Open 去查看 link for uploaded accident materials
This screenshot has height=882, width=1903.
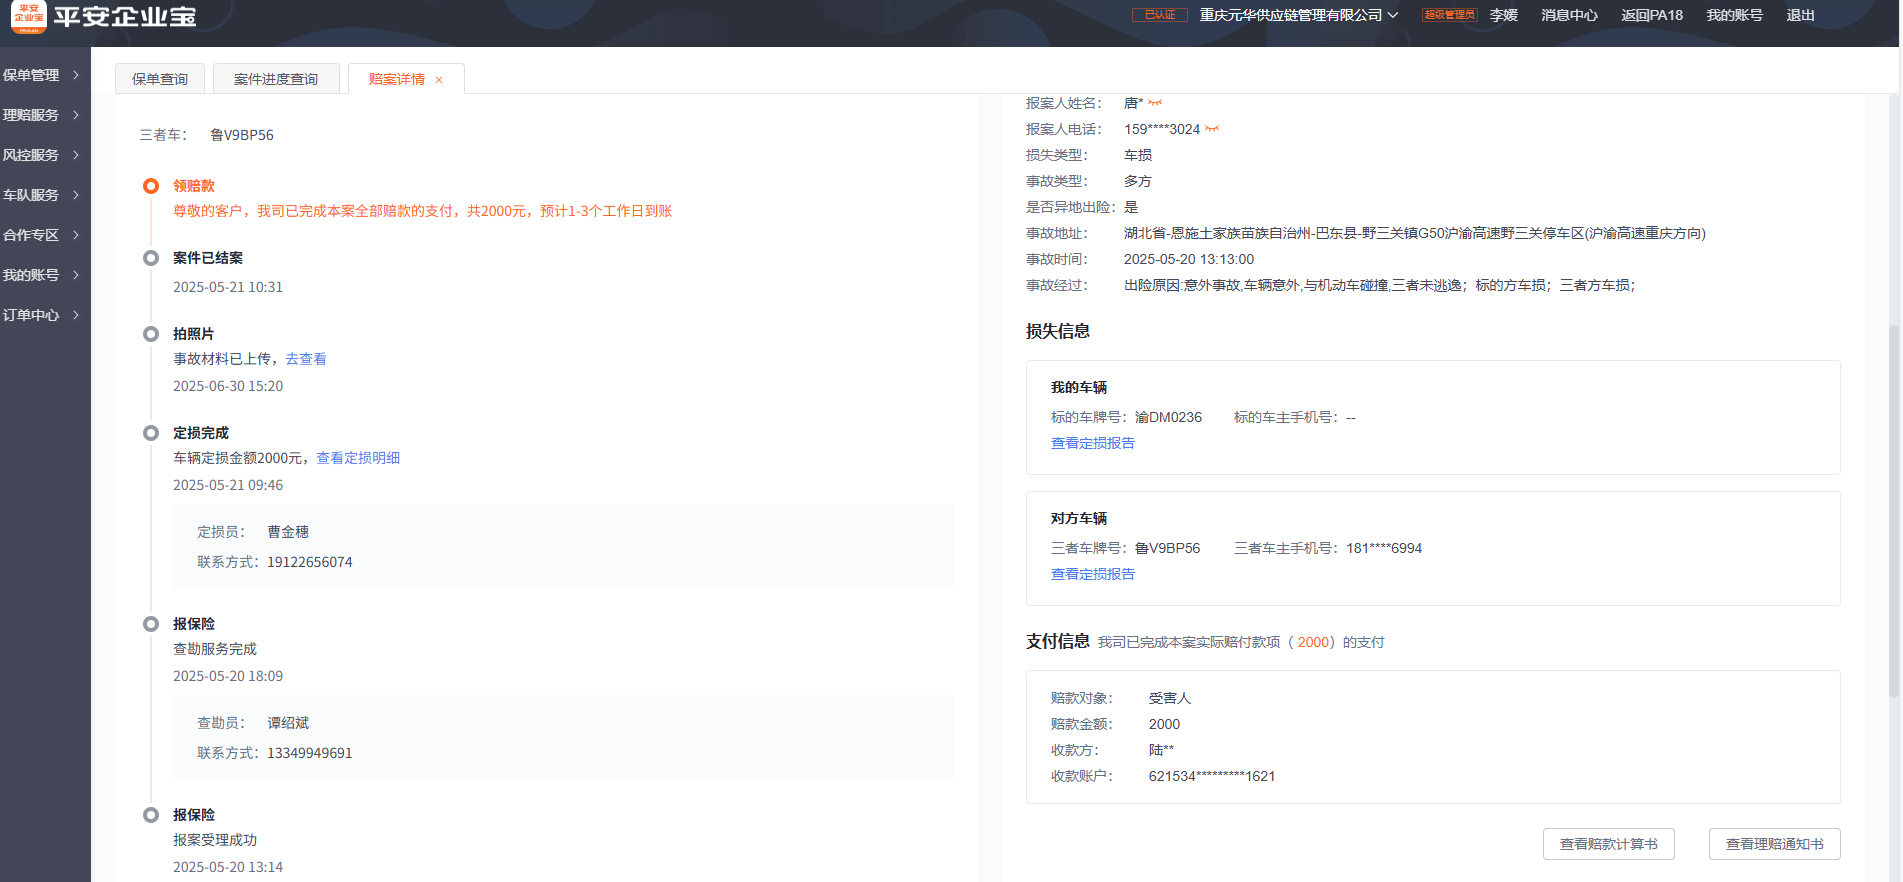tap(306, 359)
